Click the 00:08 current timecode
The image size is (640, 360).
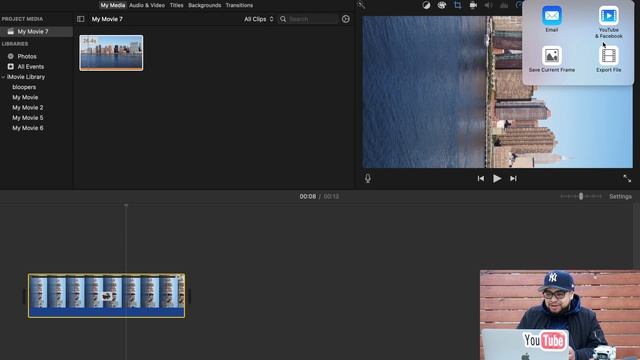click(x=308, y=196)
